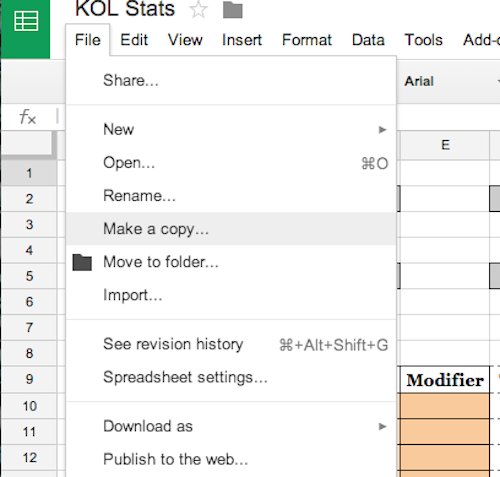Star the KOL Stats document
The image size is (500, 477).
pyautogui.click(x=198, y=9)
